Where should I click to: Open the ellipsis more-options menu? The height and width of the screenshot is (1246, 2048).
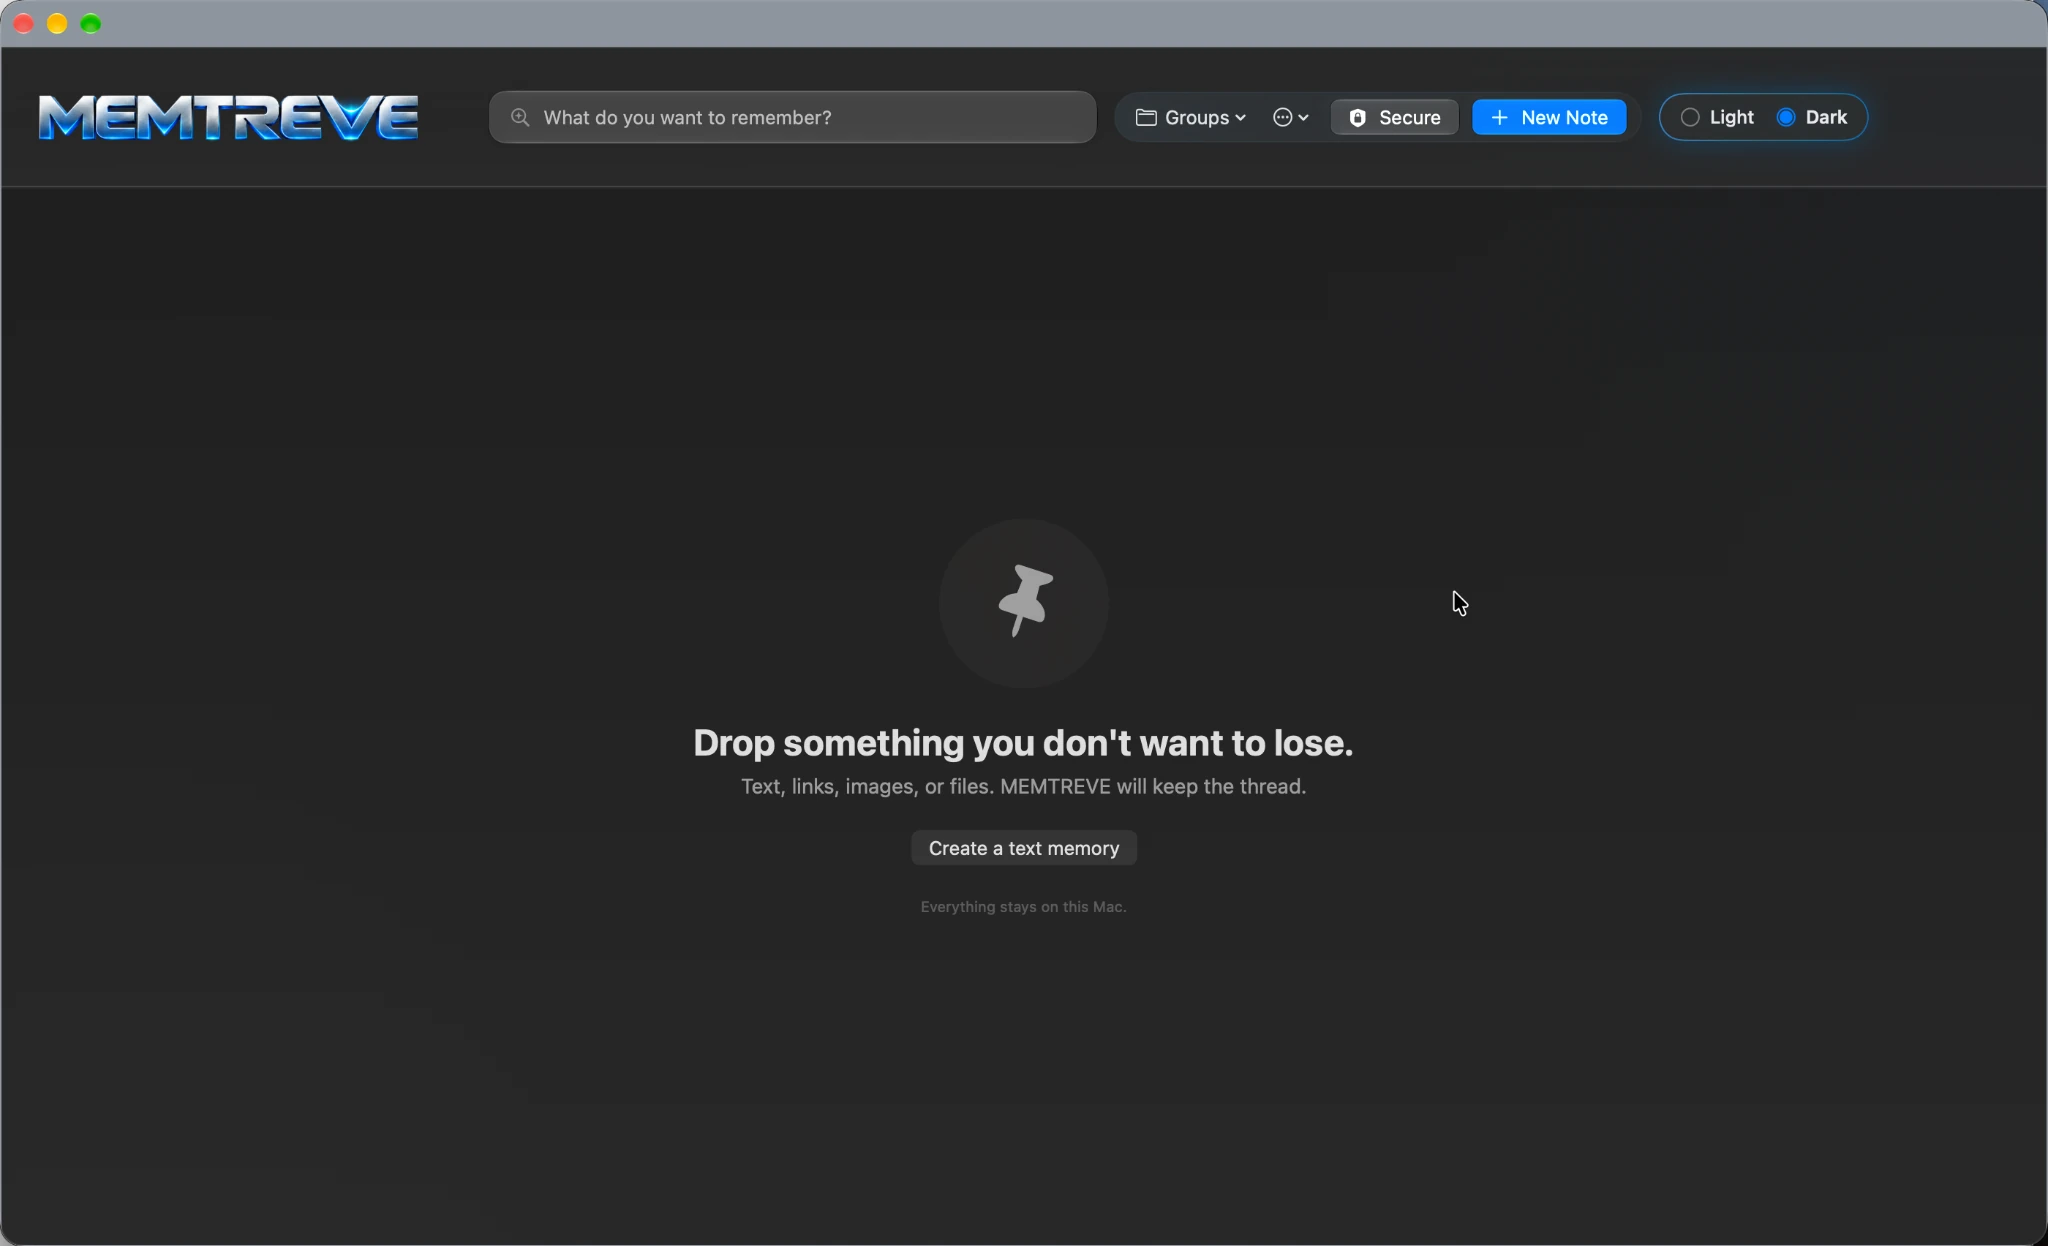[1291, 117]
